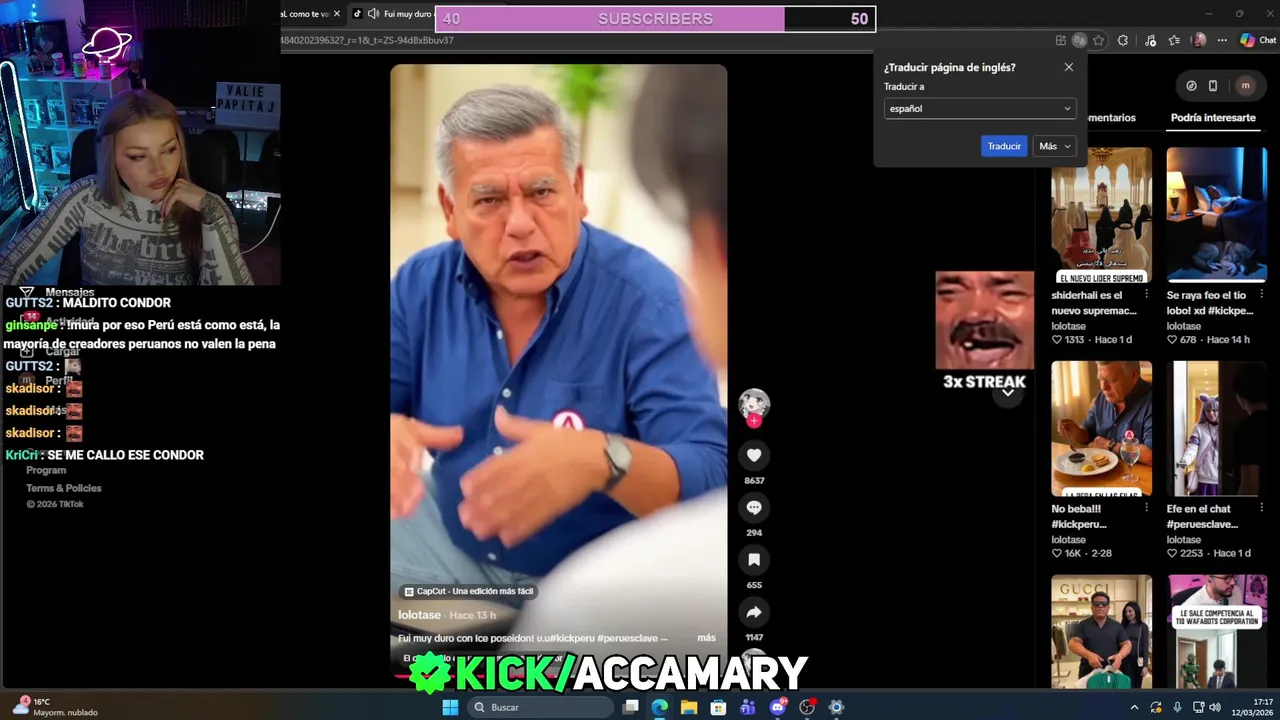Click the CapCut 'Una edición más fácil' tag
Image resolution: width=1280 pixels, height=720 pixels.
coord(468,591)
